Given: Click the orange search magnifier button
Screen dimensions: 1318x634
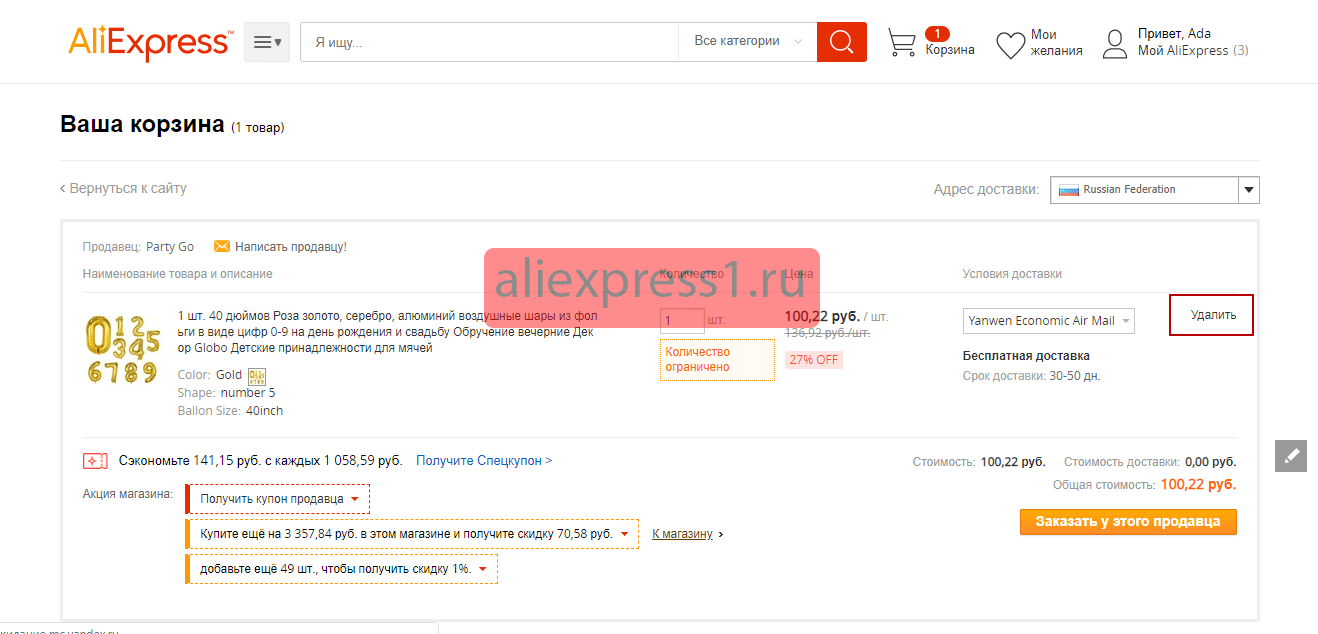Looking at the screenshot, I should [x=842, y=42].
